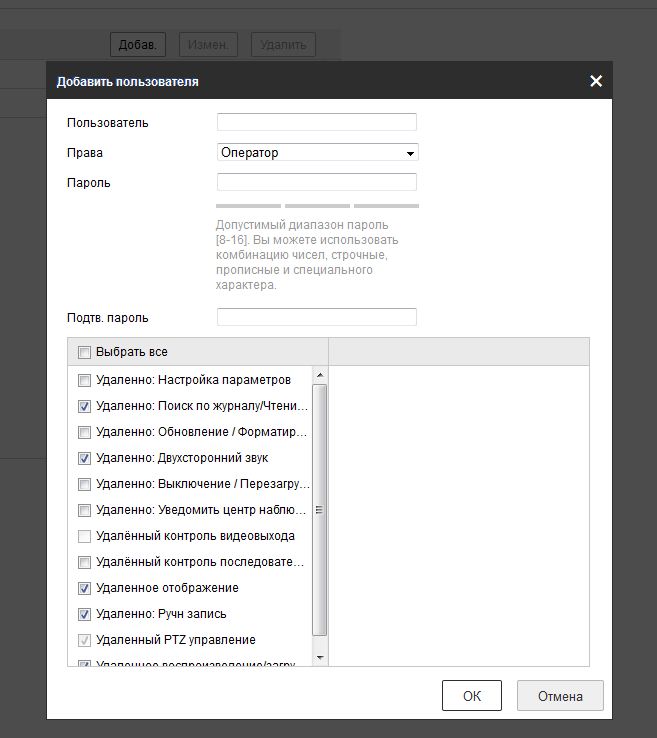Uncheck Удаленное отображение checkbox

84,588
